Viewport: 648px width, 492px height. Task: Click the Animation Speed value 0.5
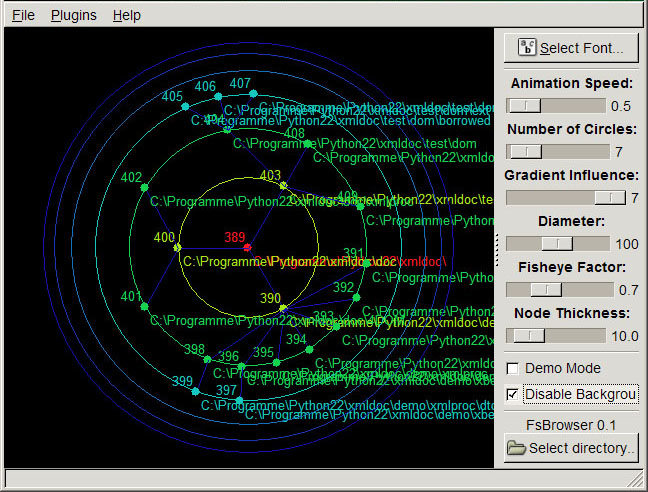(x=621, y=106)
